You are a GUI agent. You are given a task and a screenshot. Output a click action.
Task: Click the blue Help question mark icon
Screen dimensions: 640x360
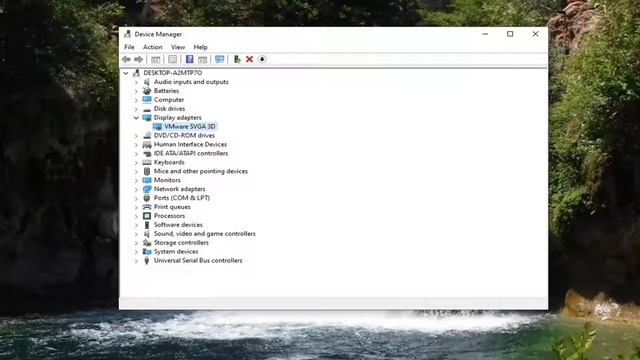click(x=189, y=59)
